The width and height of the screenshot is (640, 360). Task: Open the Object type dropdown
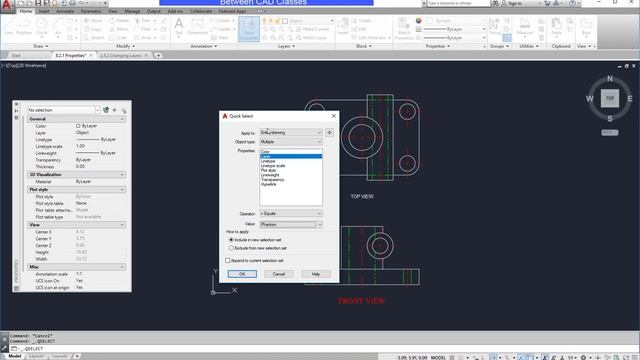291,142
